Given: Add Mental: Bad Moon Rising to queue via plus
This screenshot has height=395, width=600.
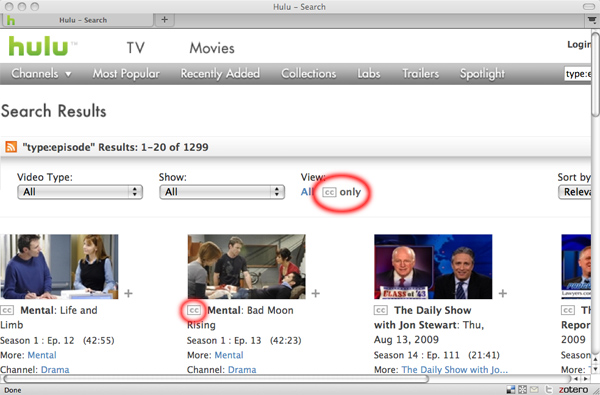Looking at the screenshot, I should click(x=316, y=294).
